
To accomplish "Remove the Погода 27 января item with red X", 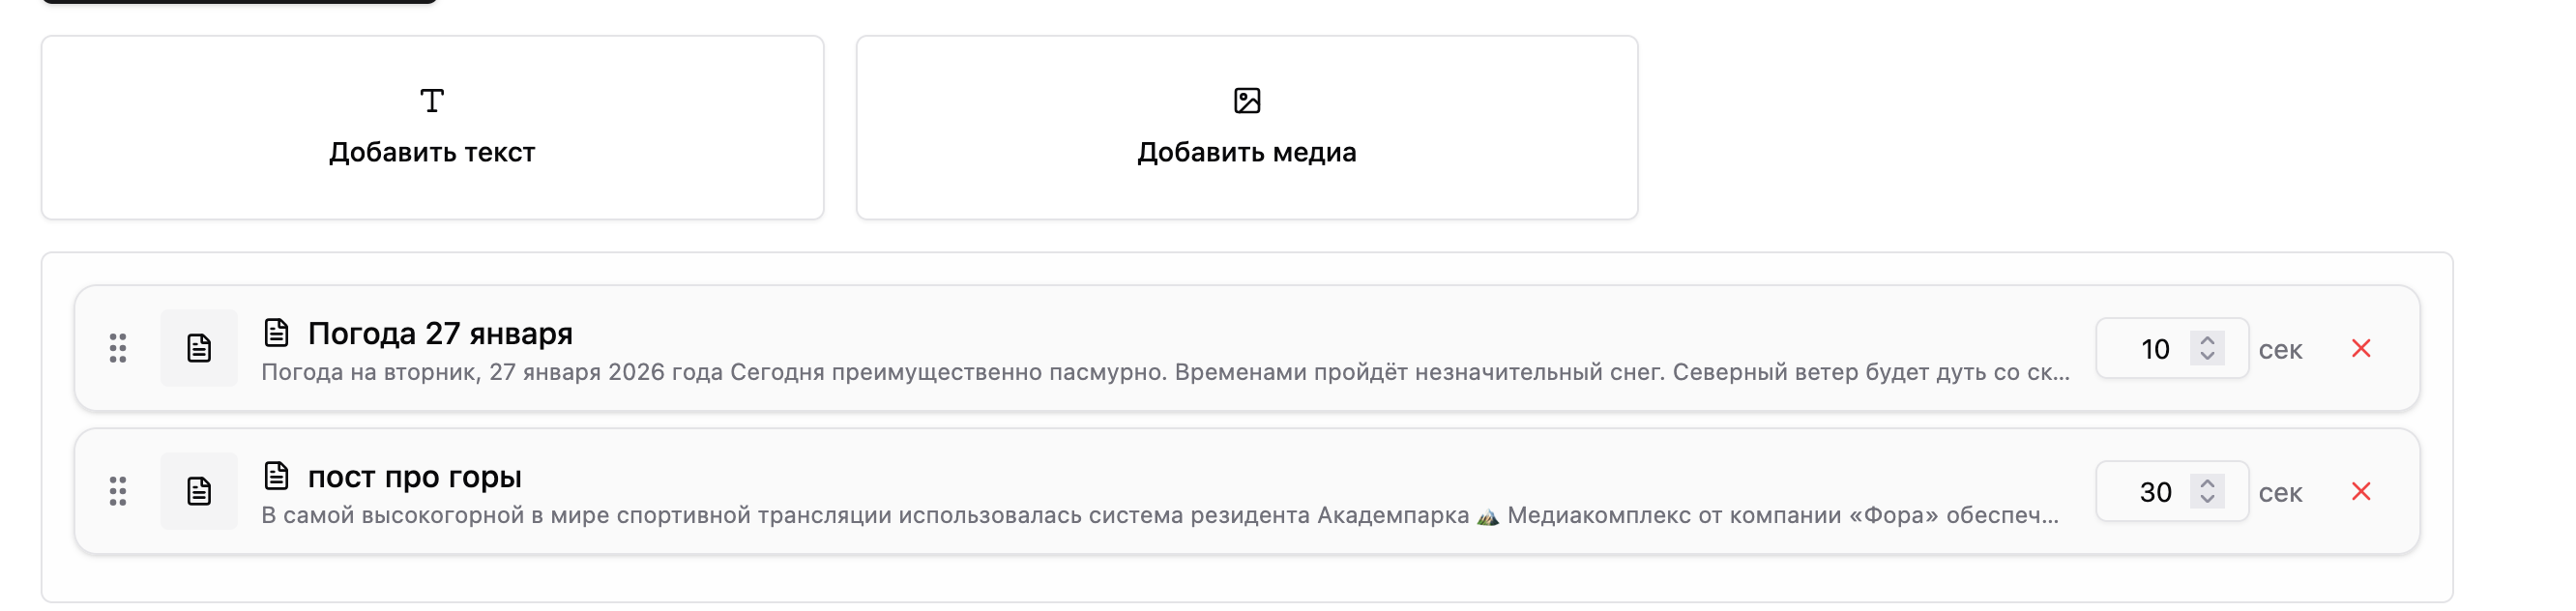I will pos(2361,348).
